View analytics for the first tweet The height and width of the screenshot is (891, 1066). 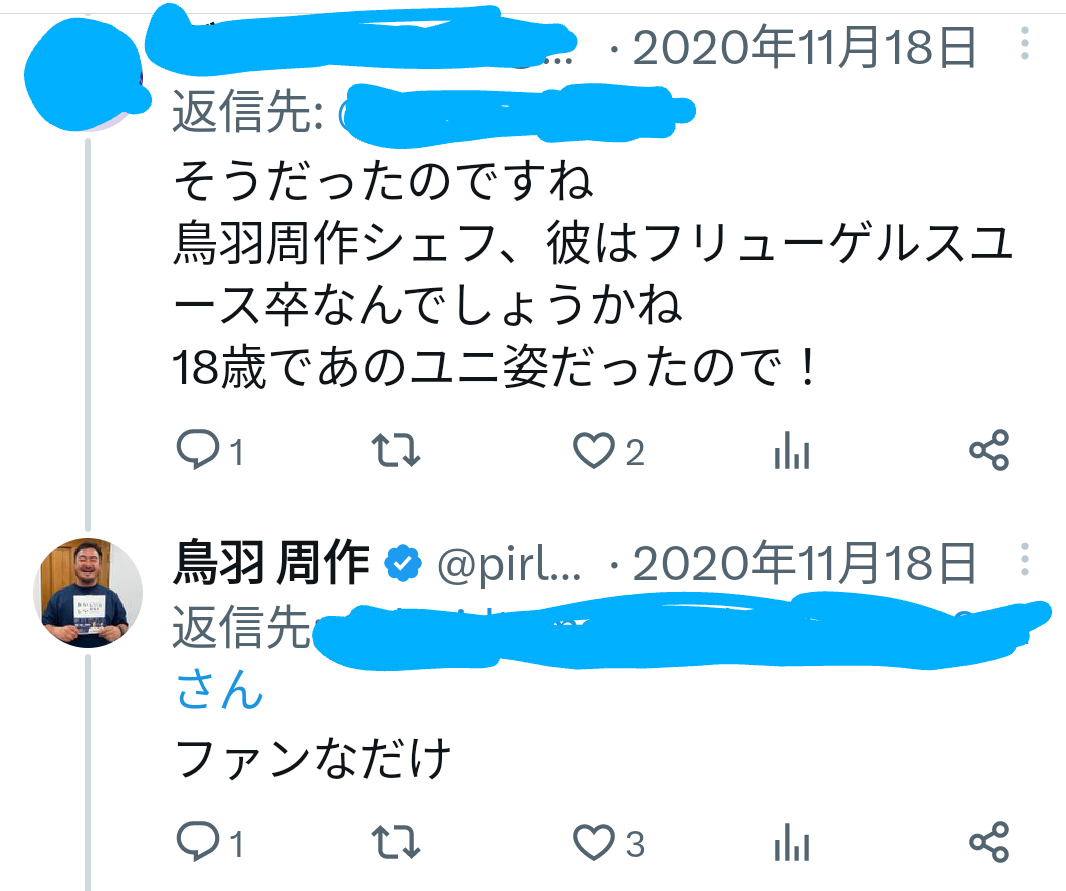[792, 450]
